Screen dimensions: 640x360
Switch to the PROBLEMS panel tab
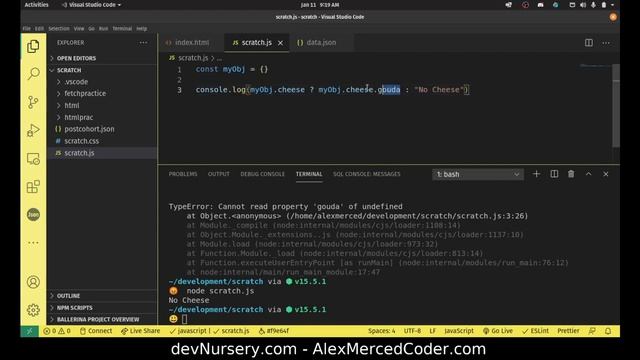click(x=183, y=174)
